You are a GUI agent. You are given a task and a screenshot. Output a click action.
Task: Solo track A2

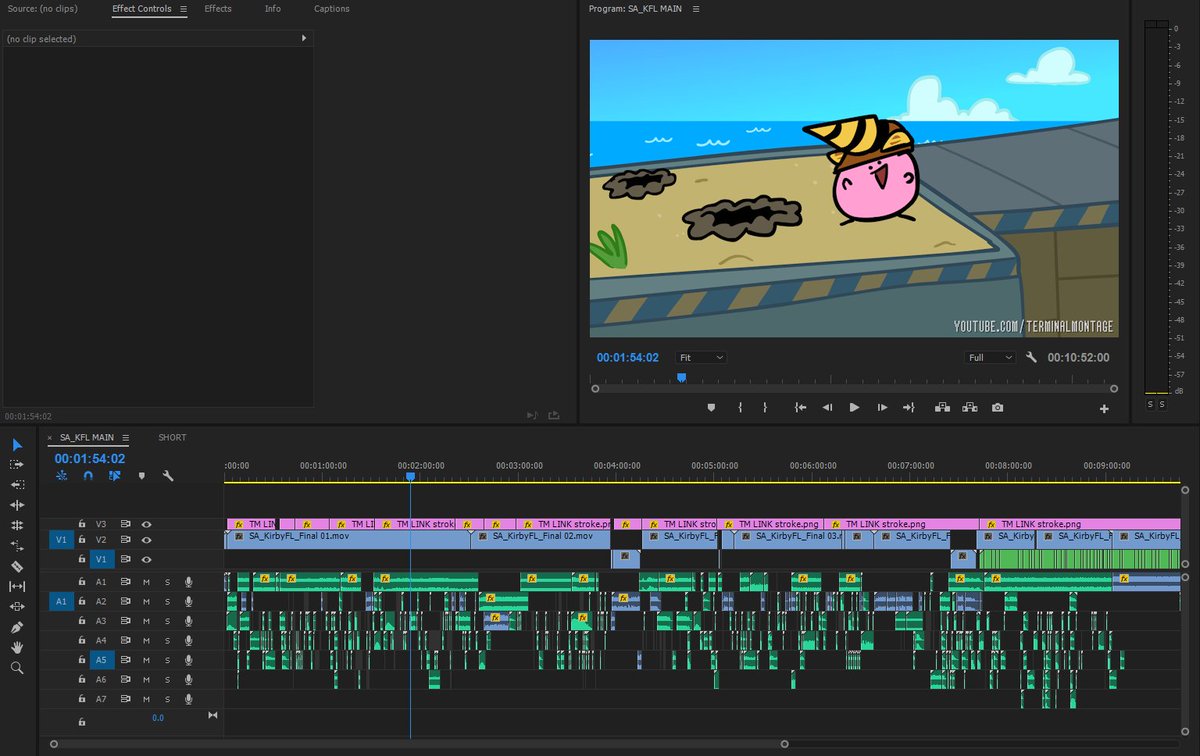(x=167, y=601)
